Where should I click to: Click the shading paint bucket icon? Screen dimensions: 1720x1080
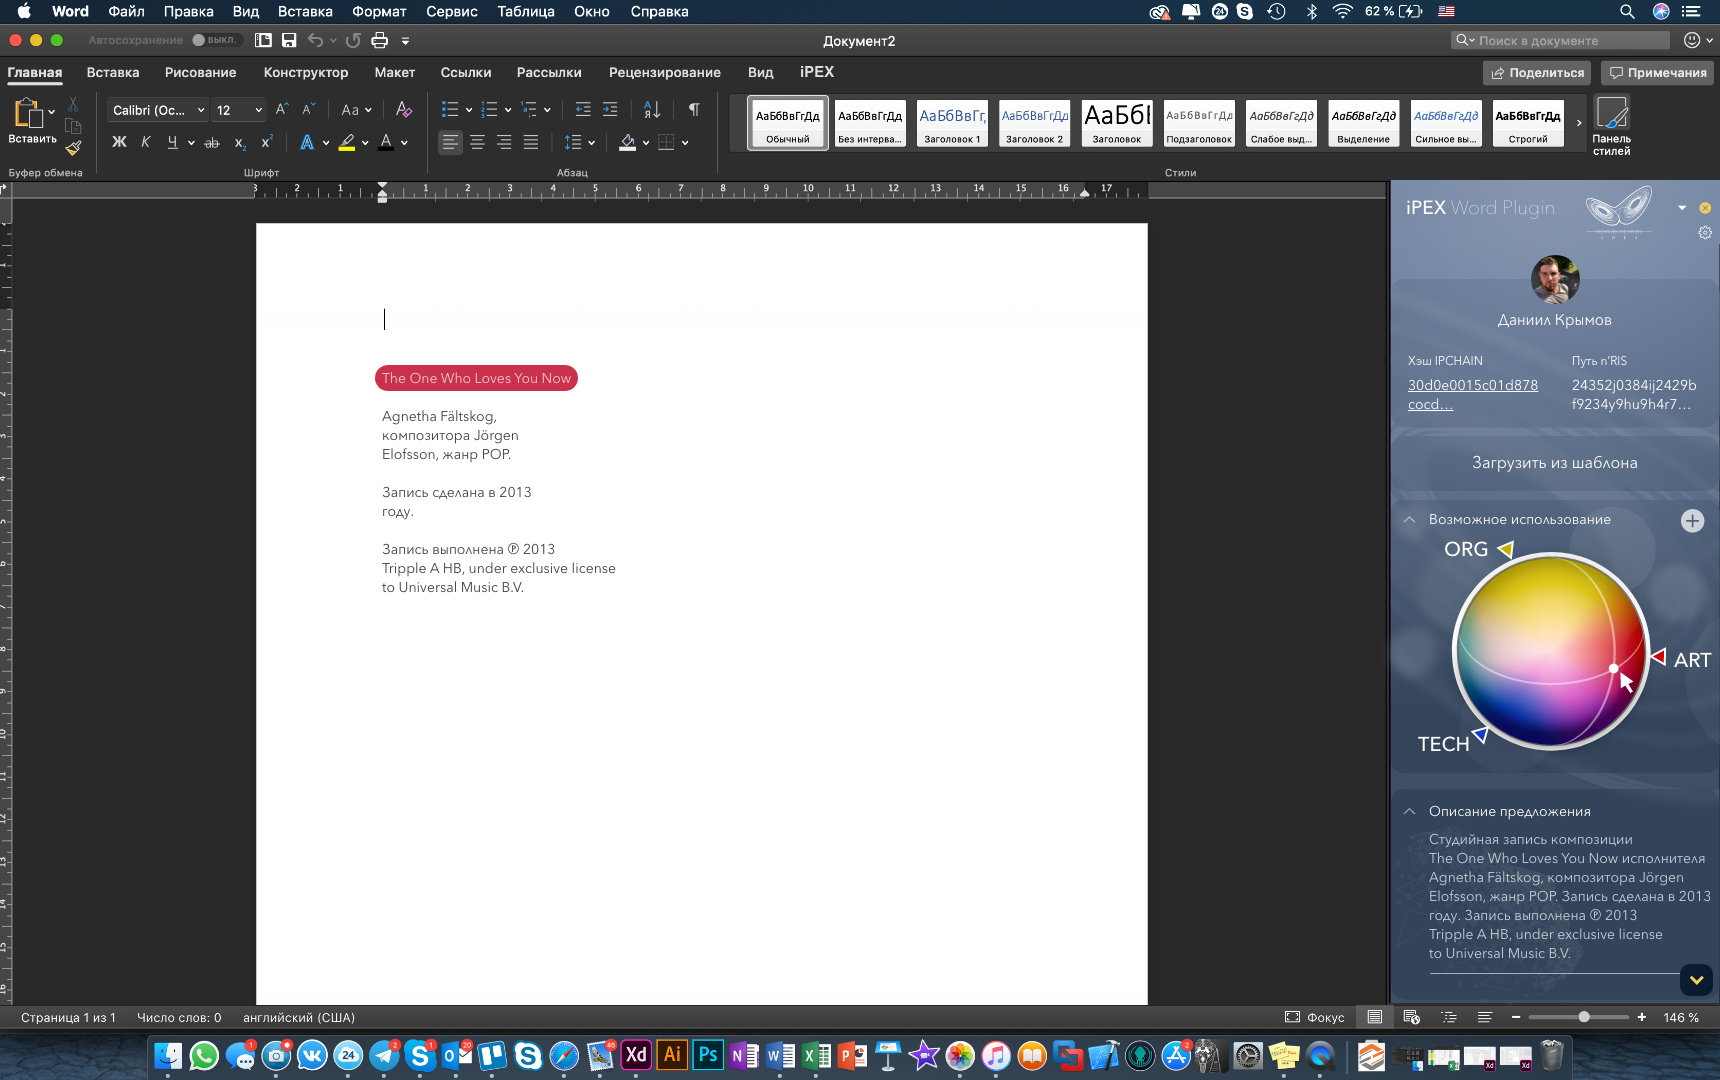tap(627, 142)
